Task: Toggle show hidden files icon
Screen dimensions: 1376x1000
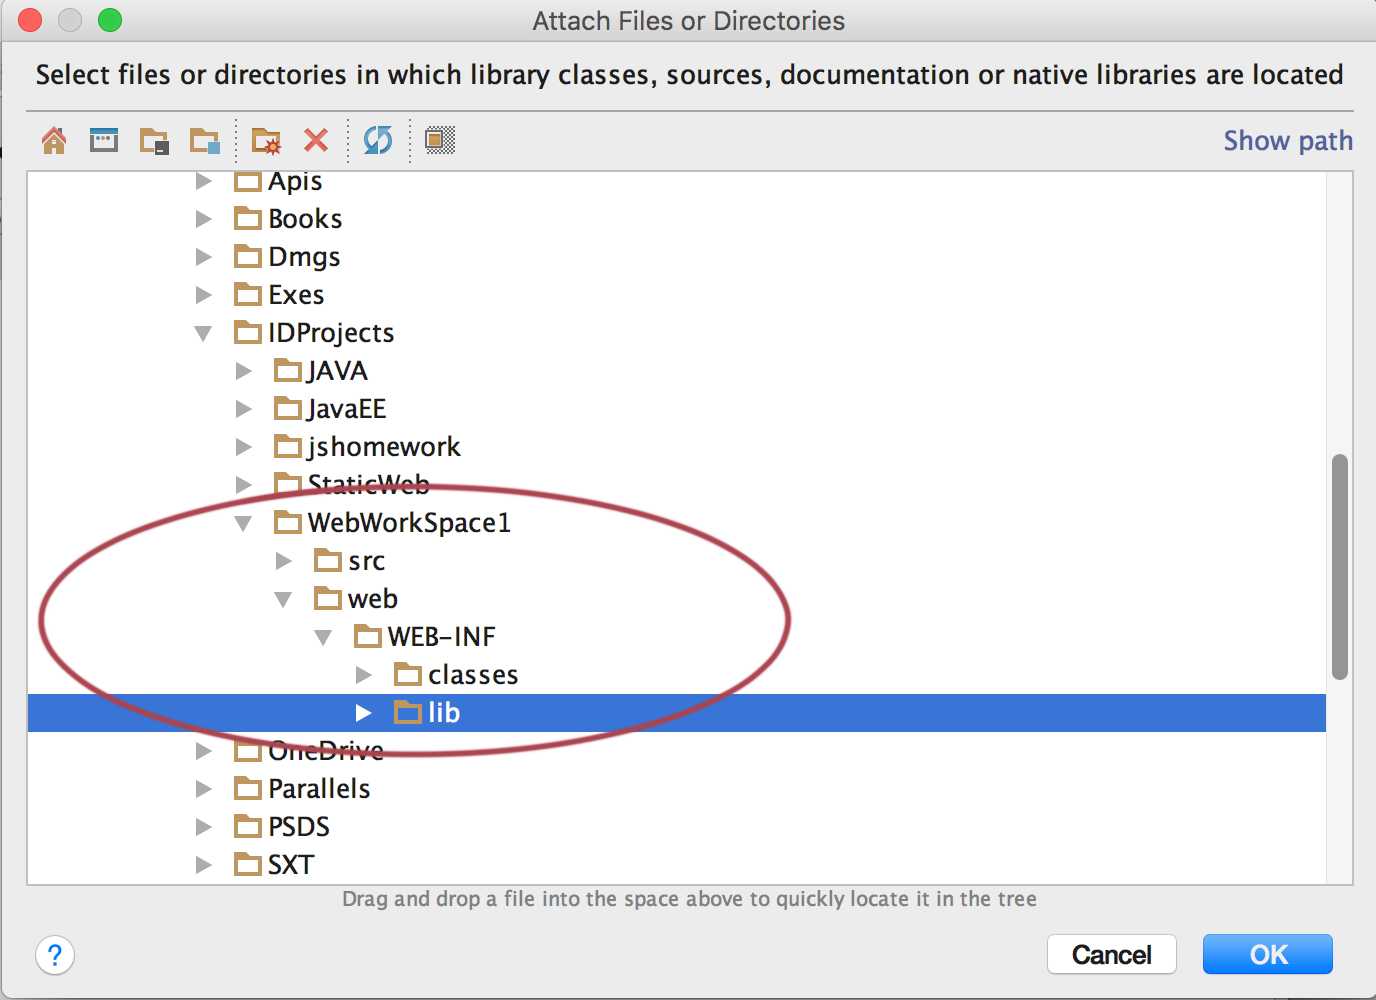Action: pos(440,140)
